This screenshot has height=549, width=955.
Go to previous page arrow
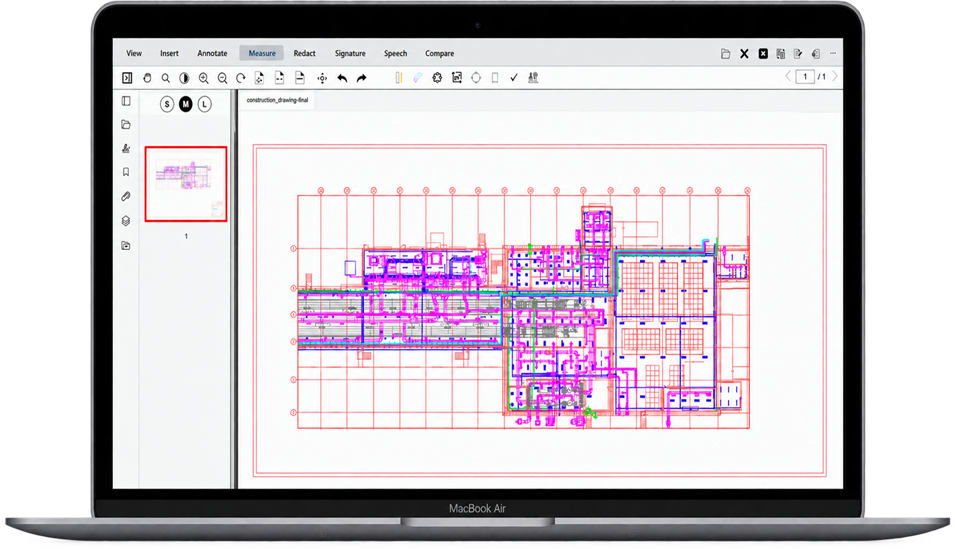tap(788, 76)
